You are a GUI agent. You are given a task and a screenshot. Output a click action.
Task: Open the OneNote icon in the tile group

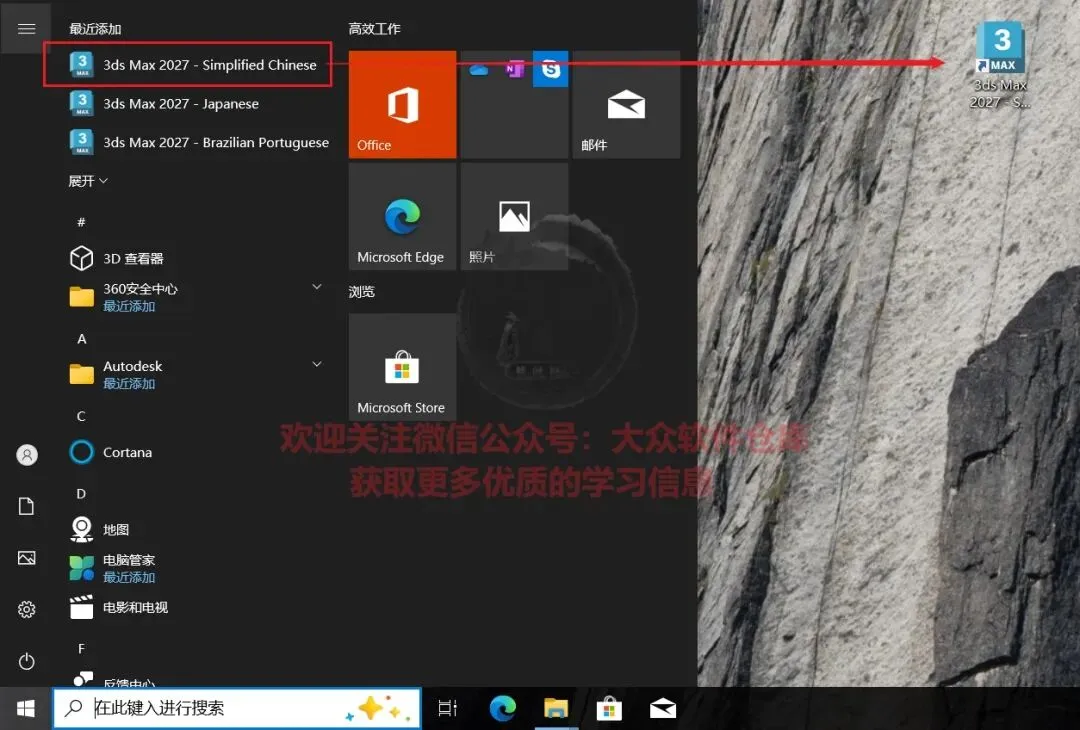(x=515, y=69)
